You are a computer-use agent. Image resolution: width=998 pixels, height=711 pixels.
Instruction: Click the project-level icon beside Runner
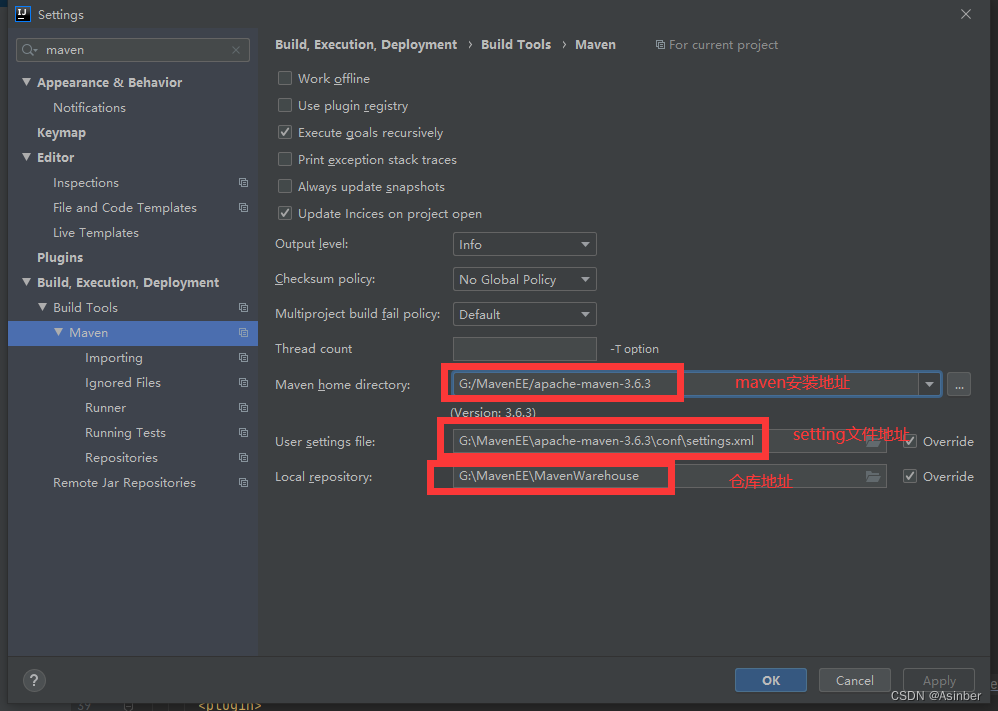[243, 407]
